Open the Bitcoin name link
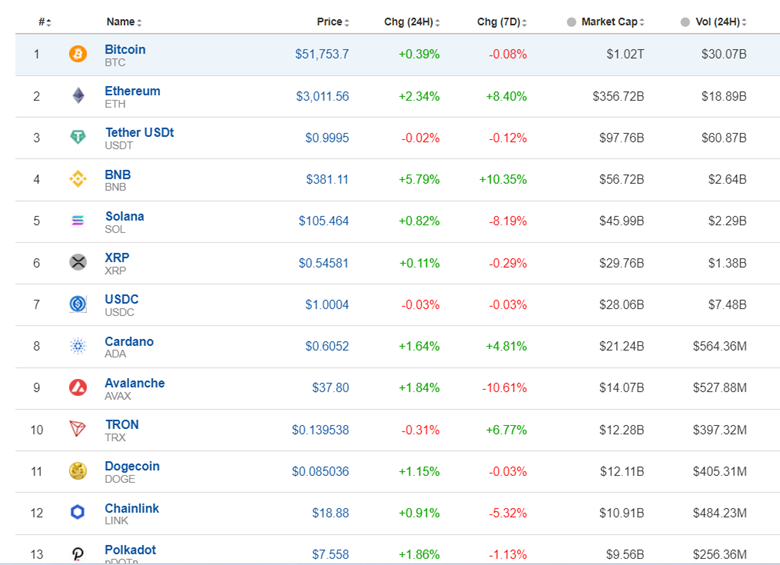780x565 pixels. coord(125,49)
